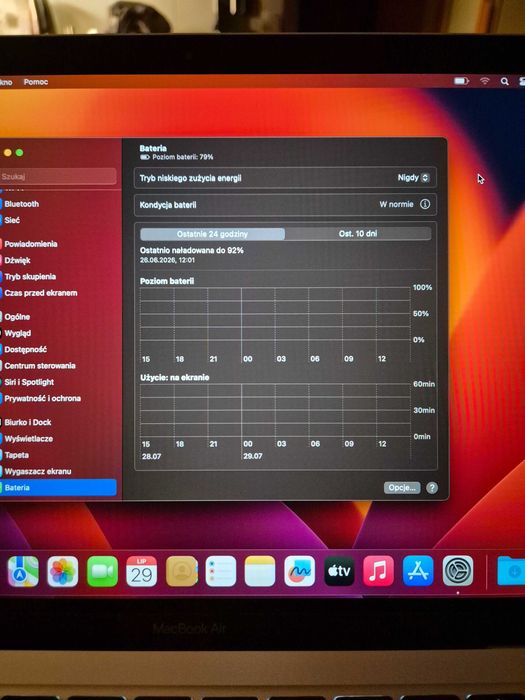Select Bateria in the sidebar
Screen dimensions: 525x700
tap(58, 488)
